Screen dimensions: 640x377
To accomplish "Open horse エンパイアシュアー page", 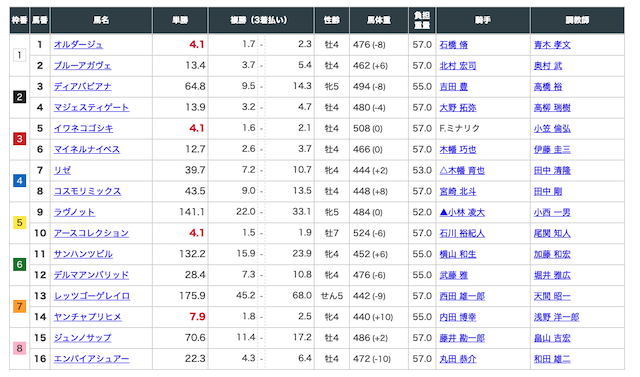I will pyautogui.click(x=91, y=359).
